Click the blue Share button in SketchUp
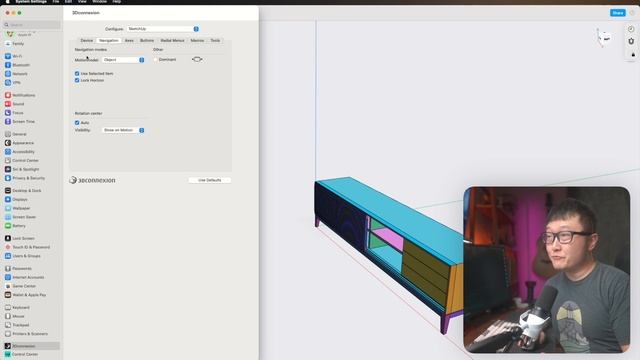640x360 pixels. (x=618, y=13)
